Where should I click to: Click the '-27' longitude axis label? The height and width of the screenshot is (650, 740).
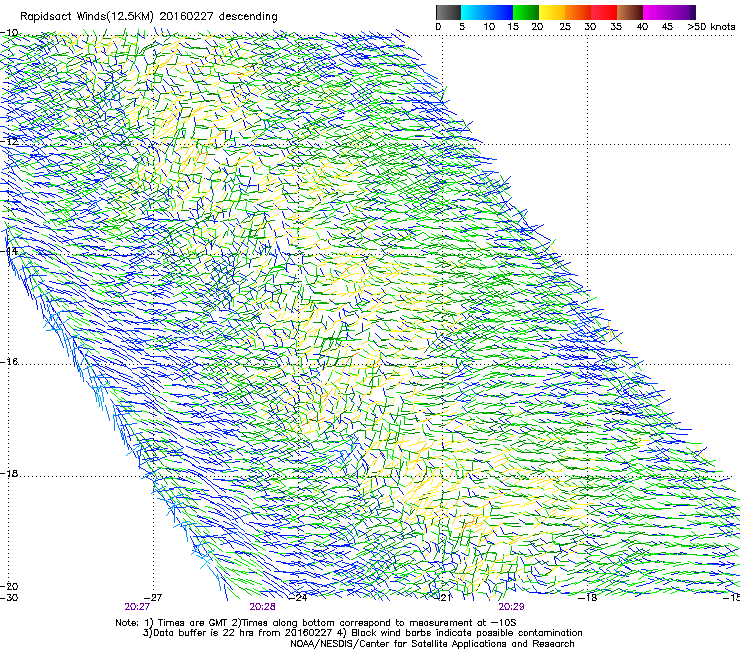pos(153,598)
